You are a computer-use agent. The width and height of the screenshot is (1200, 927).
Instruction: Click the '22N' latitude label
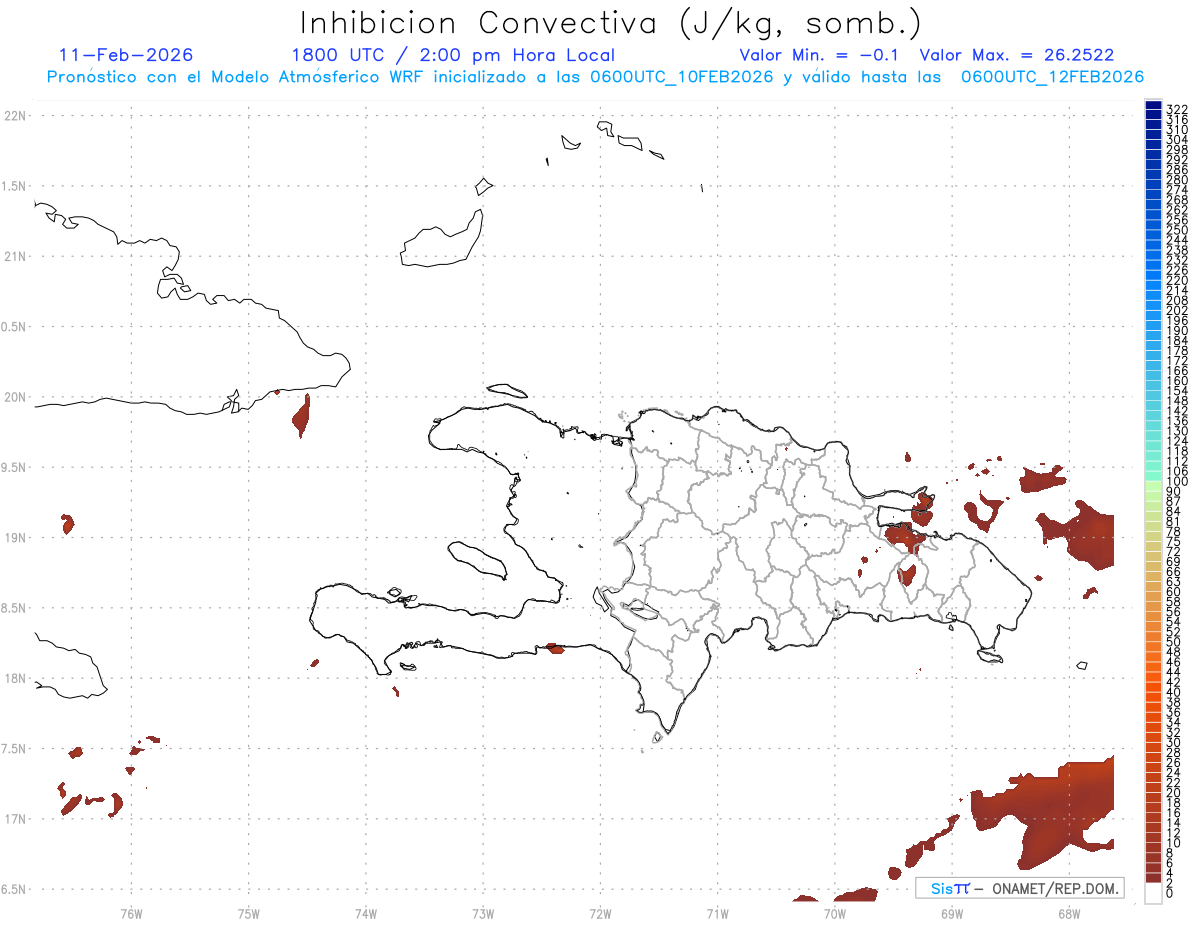(14, 116)
